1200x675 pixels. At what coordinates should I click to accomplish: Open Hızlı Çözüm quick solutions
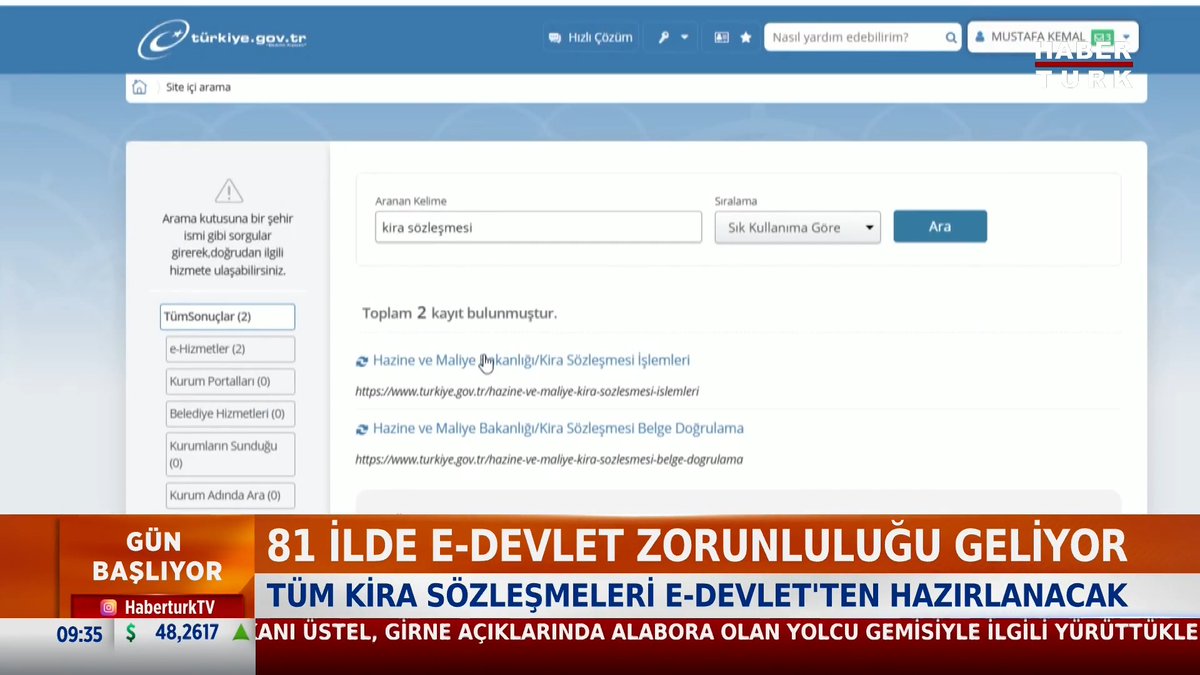tap(590, 37)
